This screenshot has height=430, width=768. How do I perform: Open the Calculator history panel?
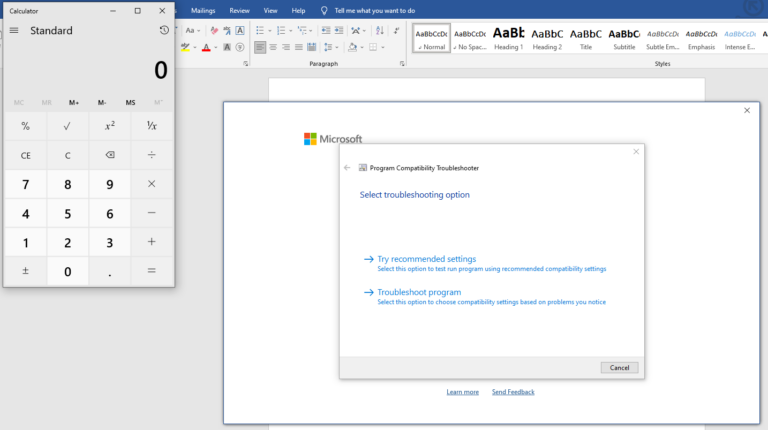coord(164,30)
